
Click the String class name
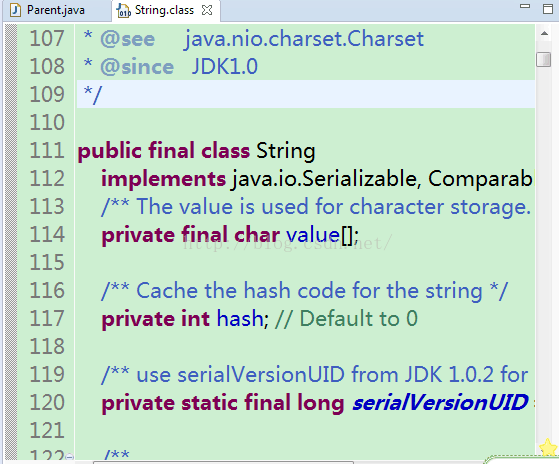point(286,151)
